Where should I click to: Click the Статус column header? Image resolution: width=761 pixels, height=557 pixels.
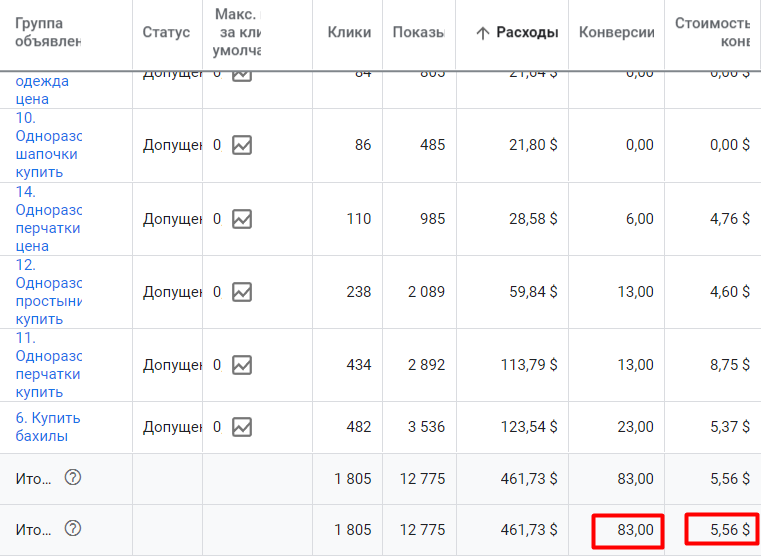coord(166,32)
